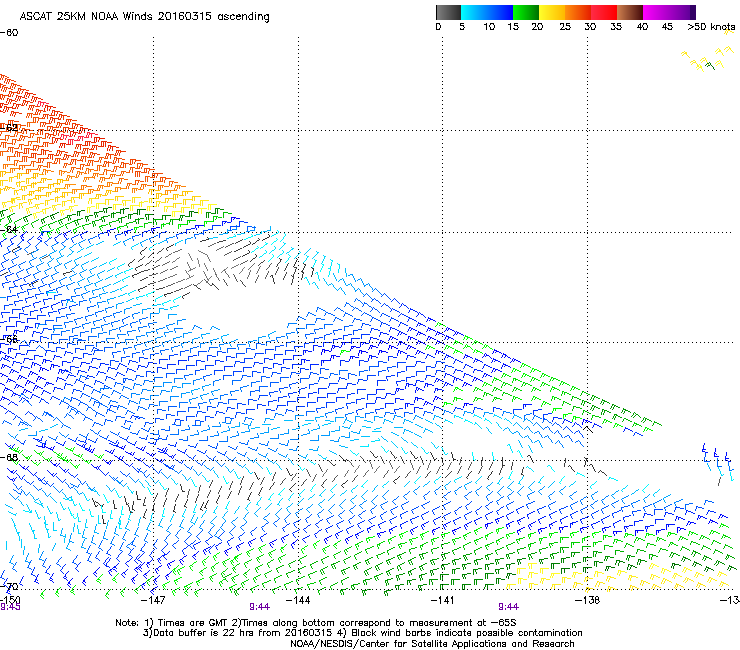
Task: Select the '25' label under the color bar
Action: point(565,27)
